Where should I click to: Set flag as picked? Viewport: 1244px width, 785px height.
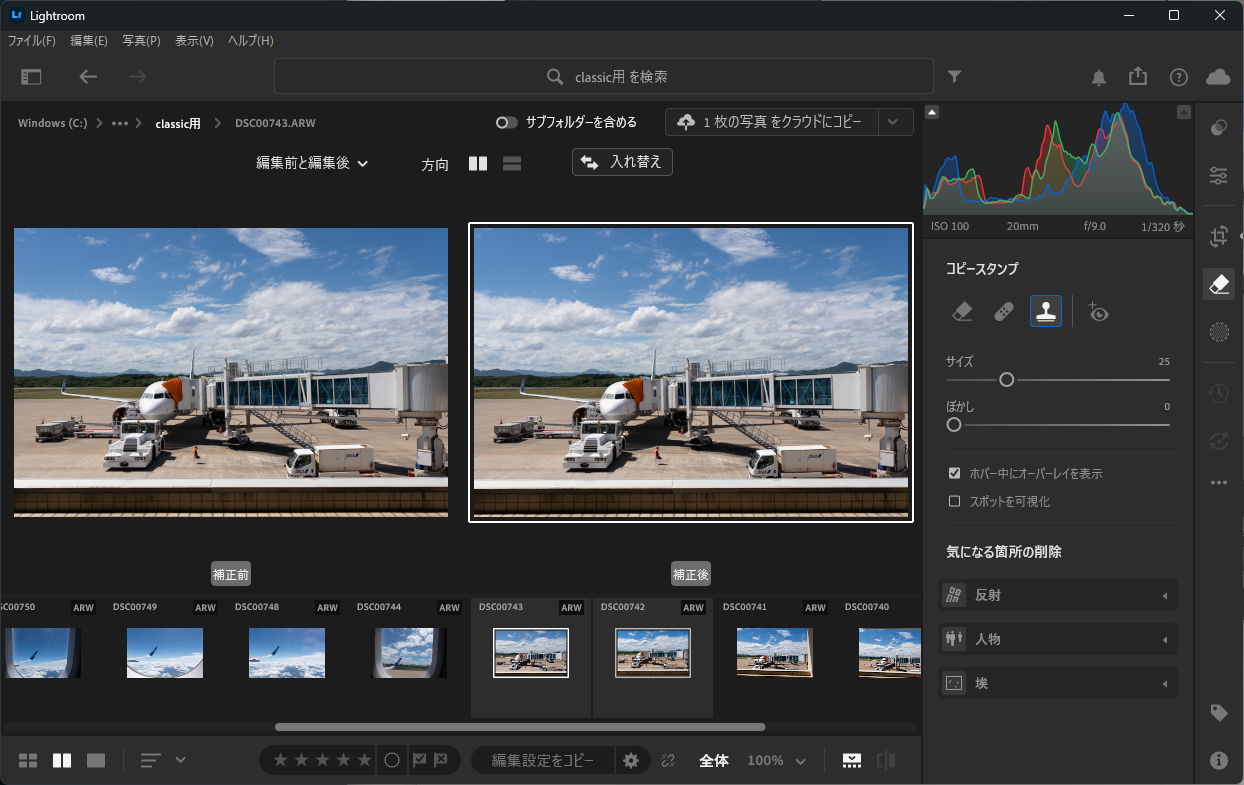click(420, 760)
